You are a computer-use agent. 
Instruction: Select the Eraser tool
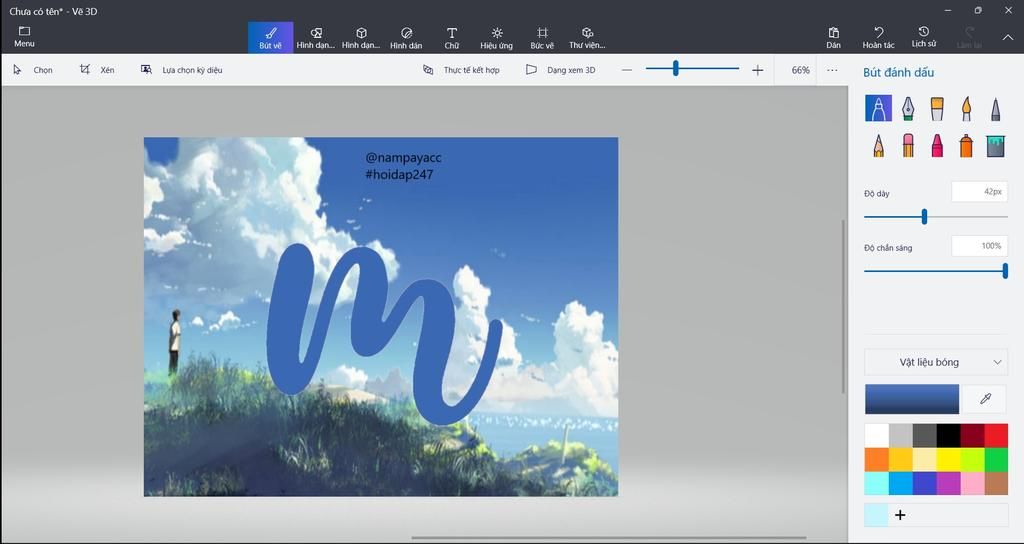click(908, 145)
